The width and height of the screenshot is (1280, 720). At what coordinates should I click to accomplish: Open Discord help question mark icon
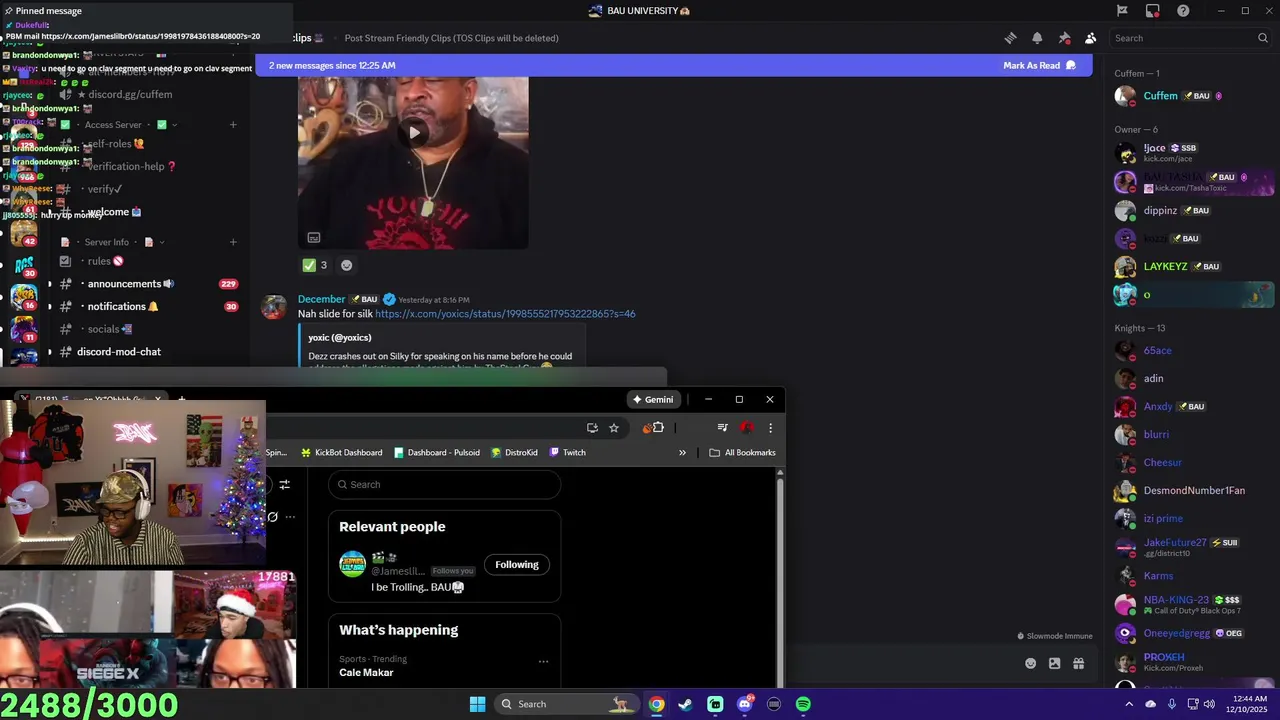point(1184,11)
